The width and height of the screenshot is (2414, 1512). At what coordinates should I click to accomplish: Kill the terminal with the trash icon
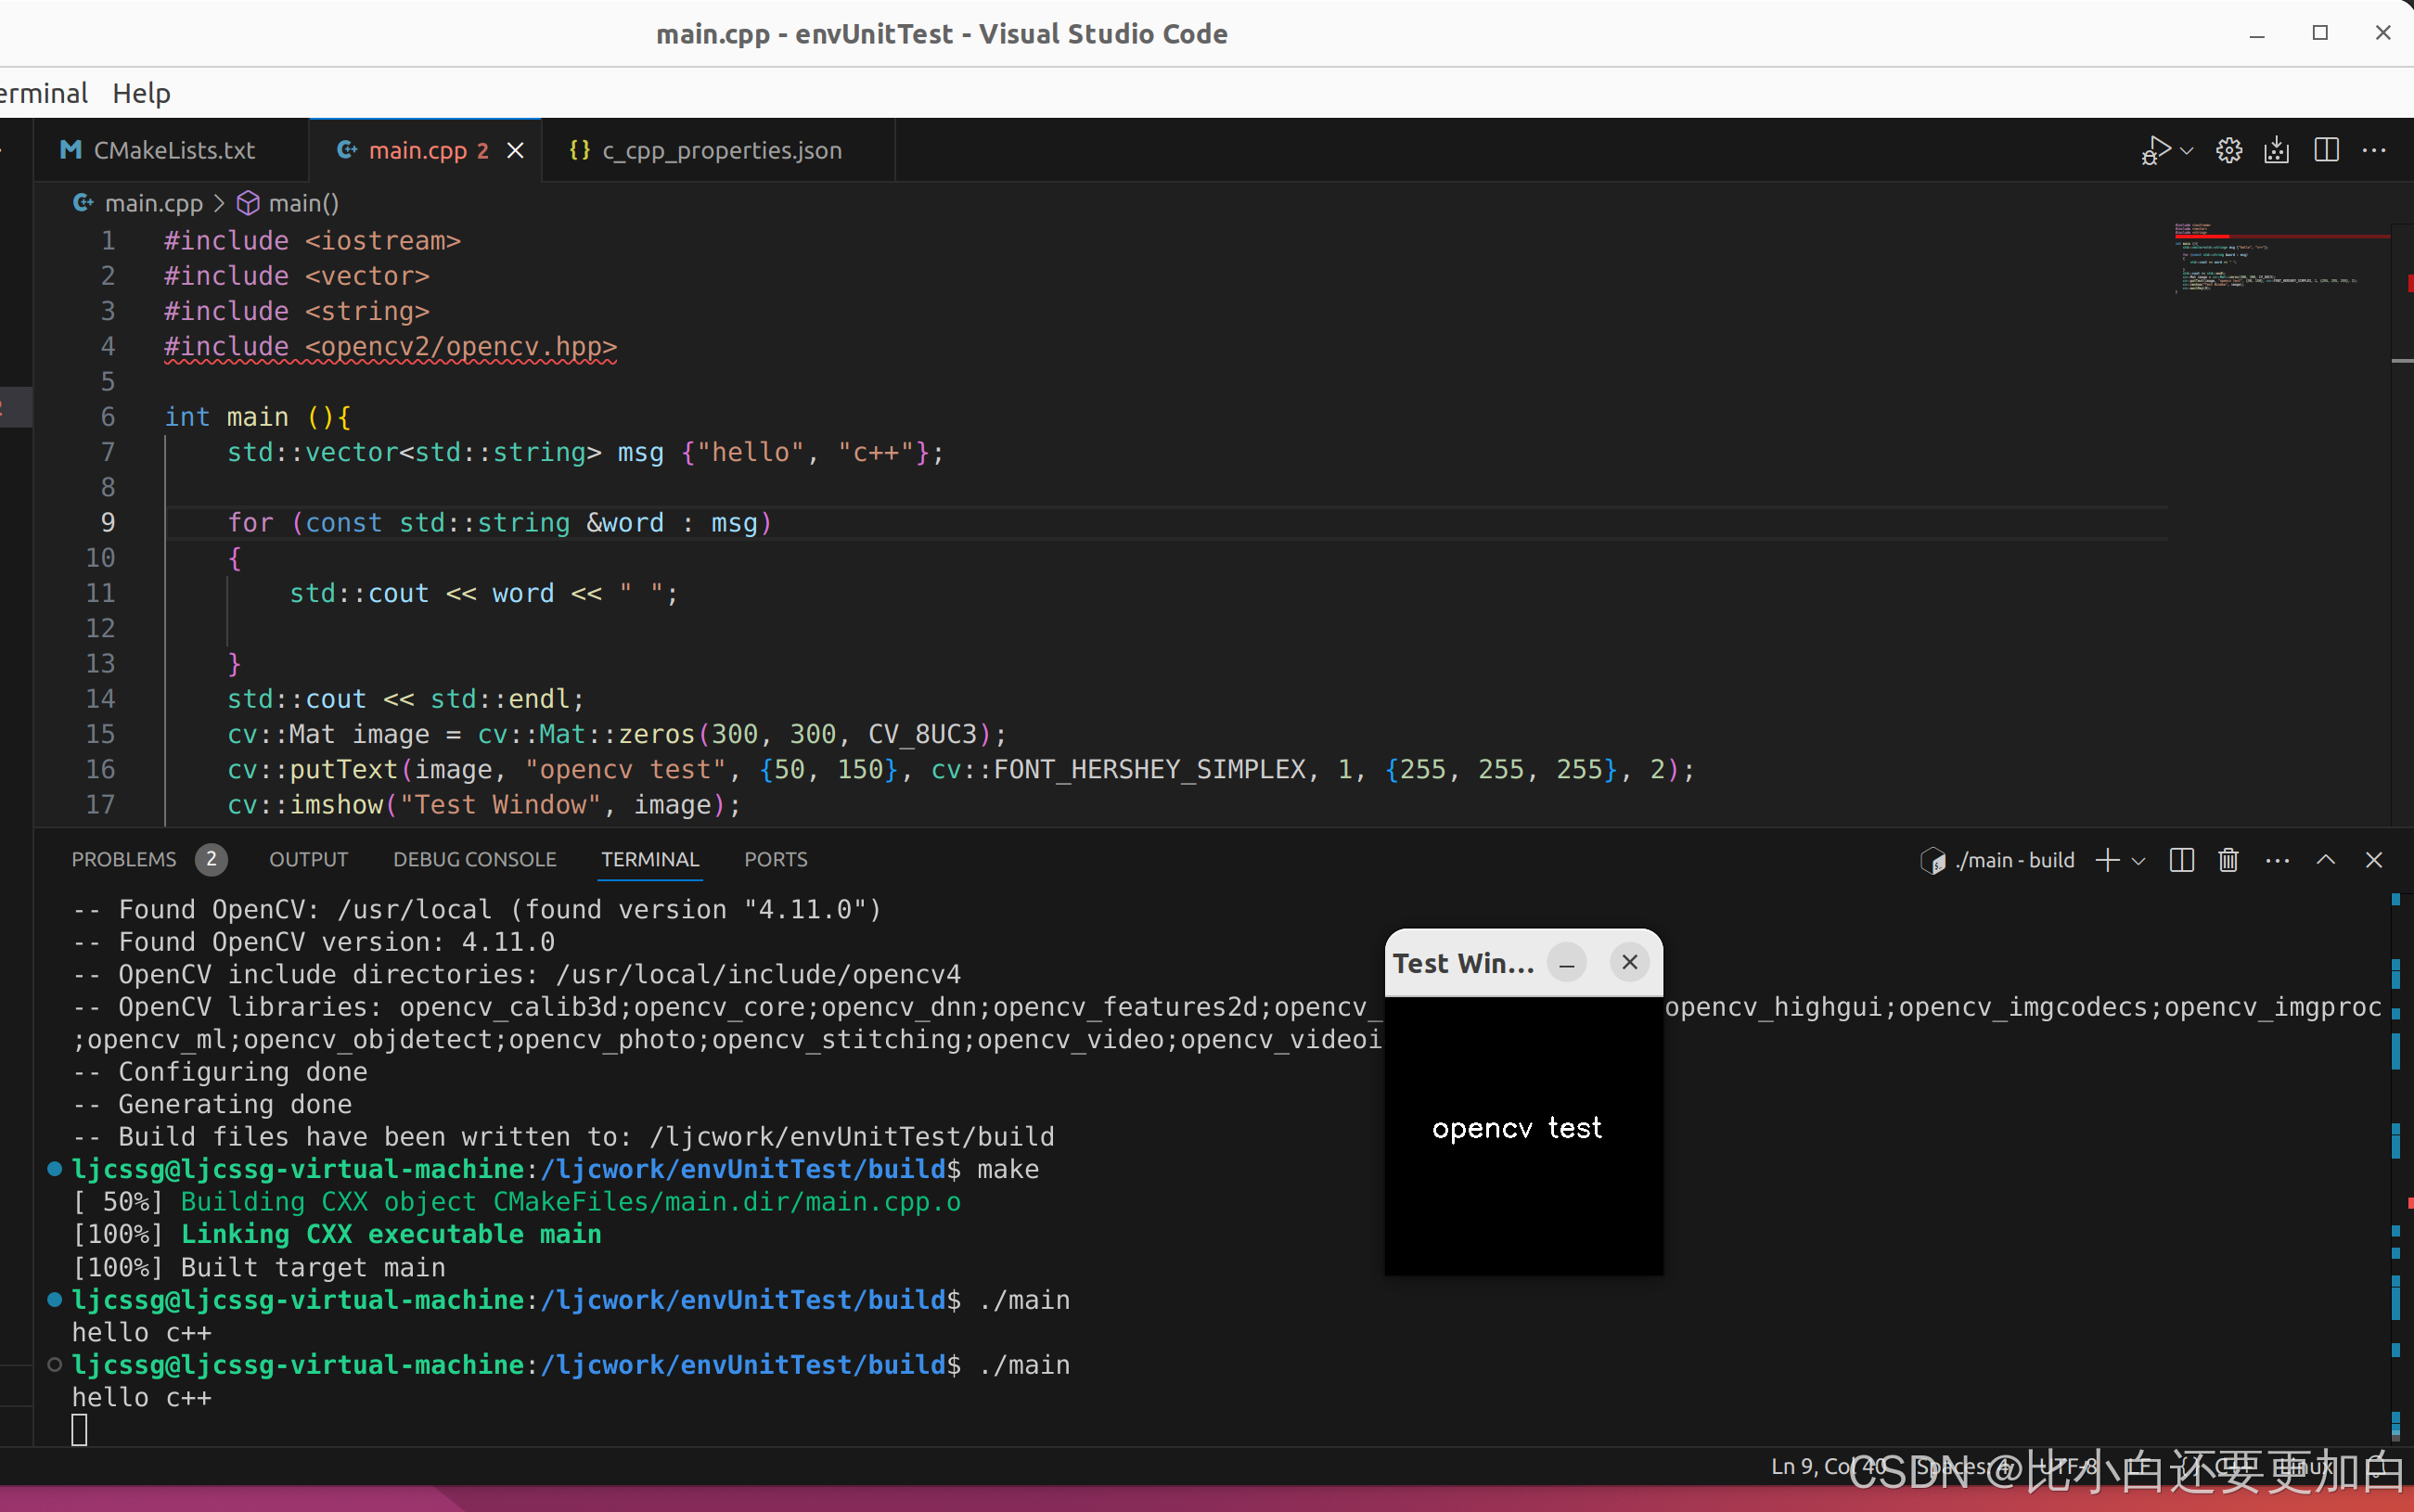pos(2228,860)
